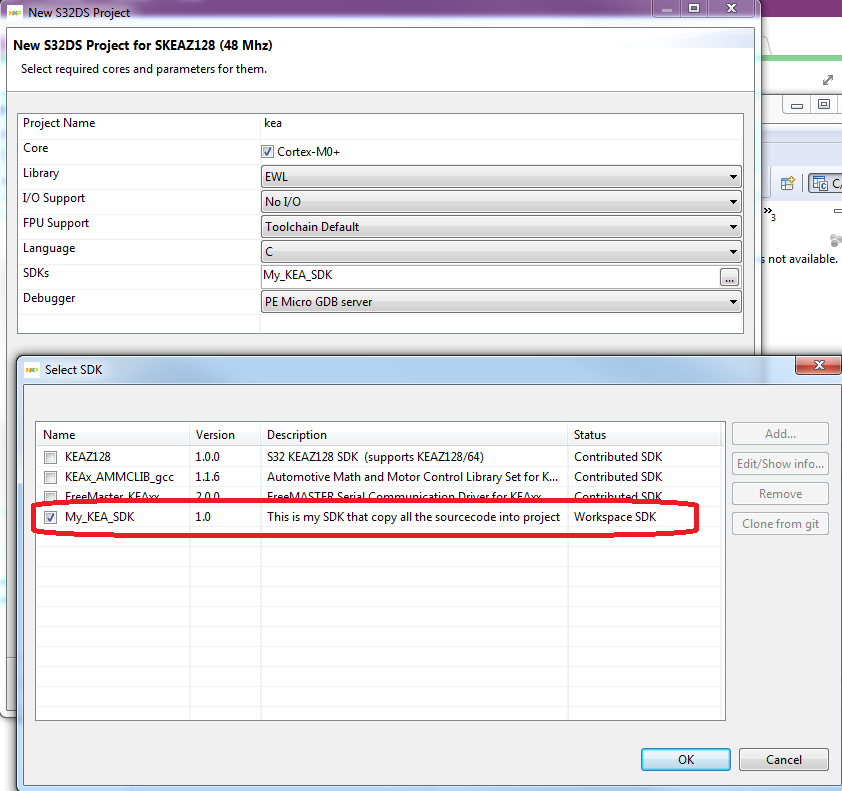The width and height of the screenshot is (842, 791).
Task: Click version 1.1.6 cell
Action: [x=207, y=477]
